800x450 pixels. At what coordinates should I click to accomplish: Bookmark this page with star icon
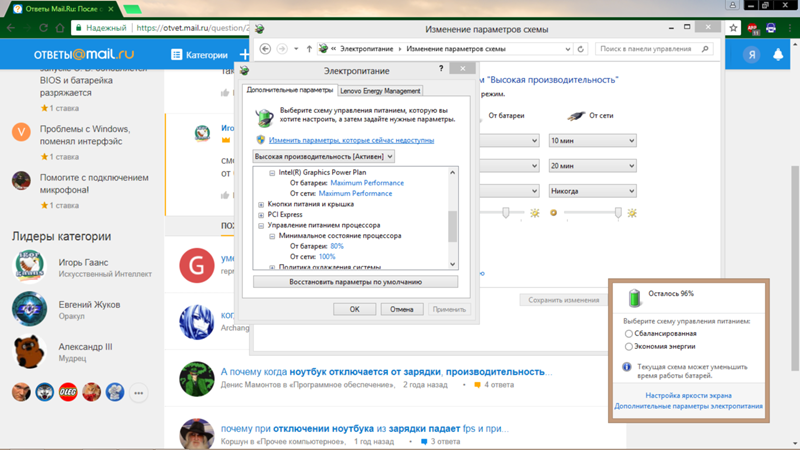click(x=733, y=28)
